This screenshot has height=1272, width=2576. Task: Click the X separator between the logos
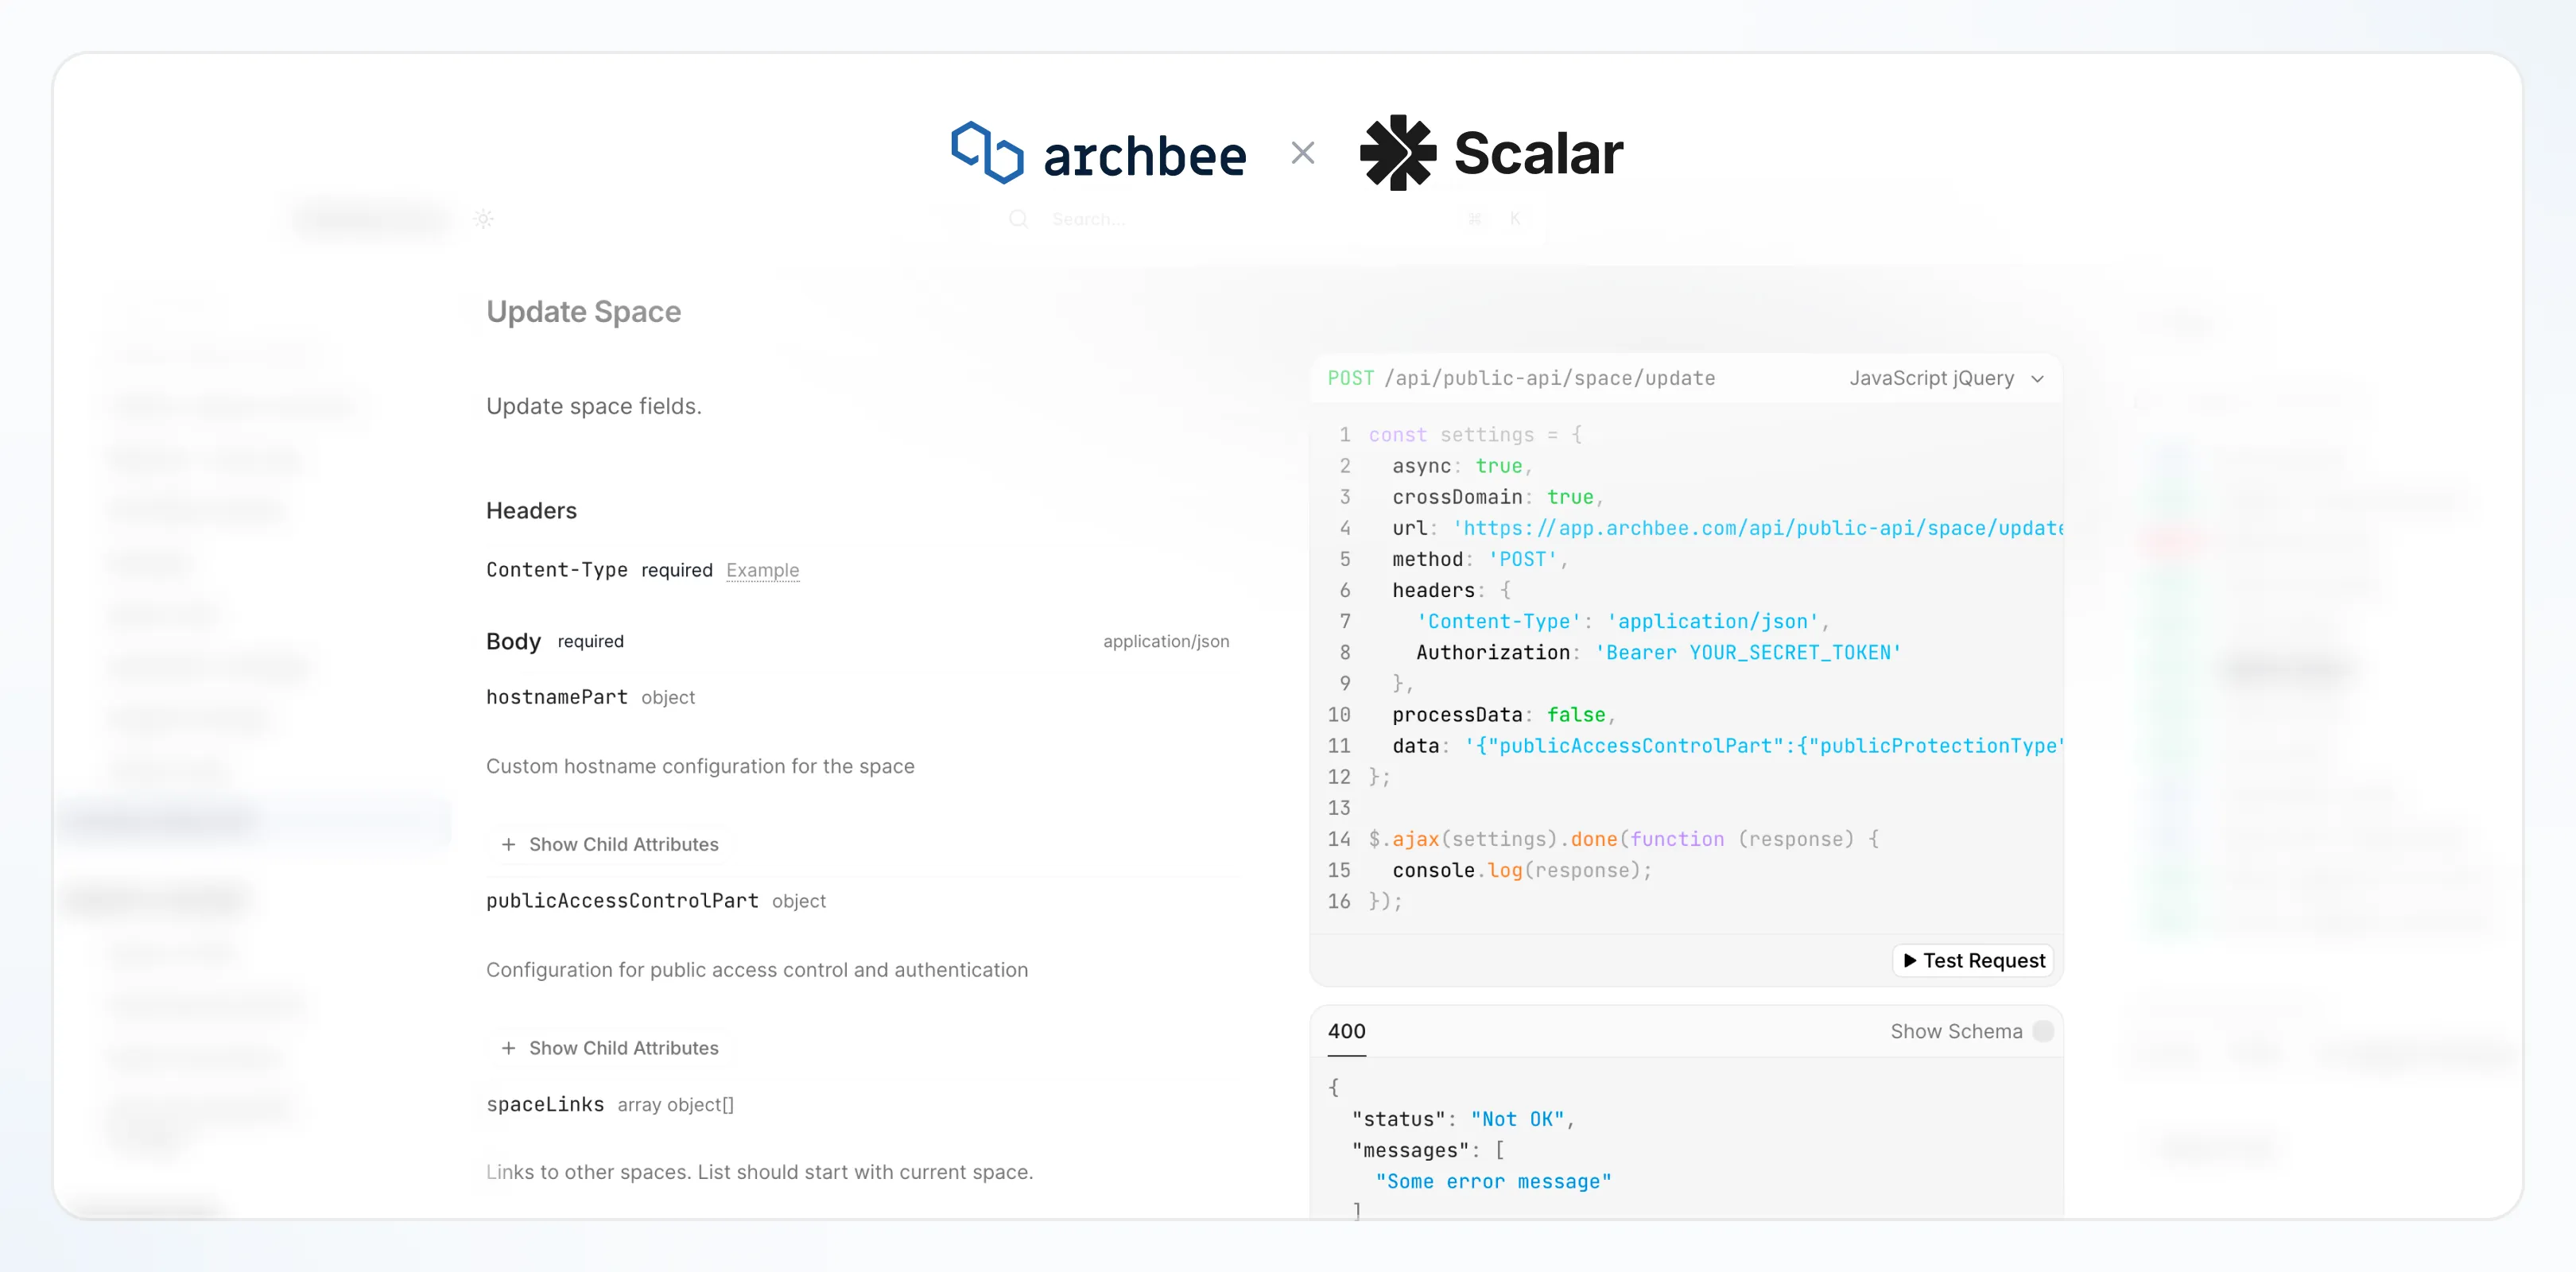click(x=1302, y=153)
